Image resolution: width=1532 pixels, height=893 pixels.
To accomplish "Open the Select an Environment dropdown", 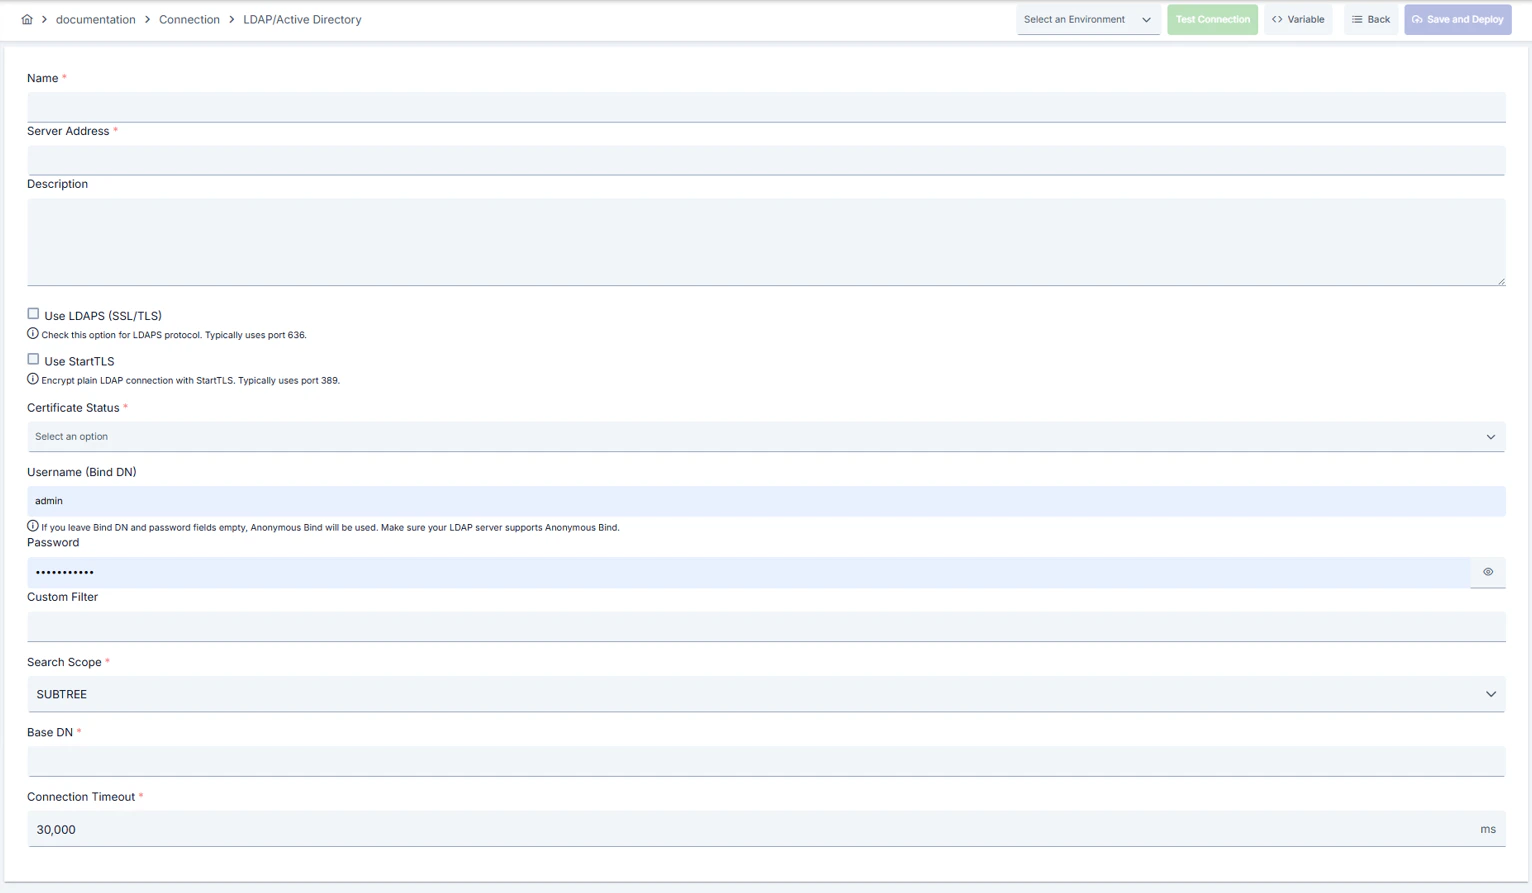I will tap(1088, 19).
